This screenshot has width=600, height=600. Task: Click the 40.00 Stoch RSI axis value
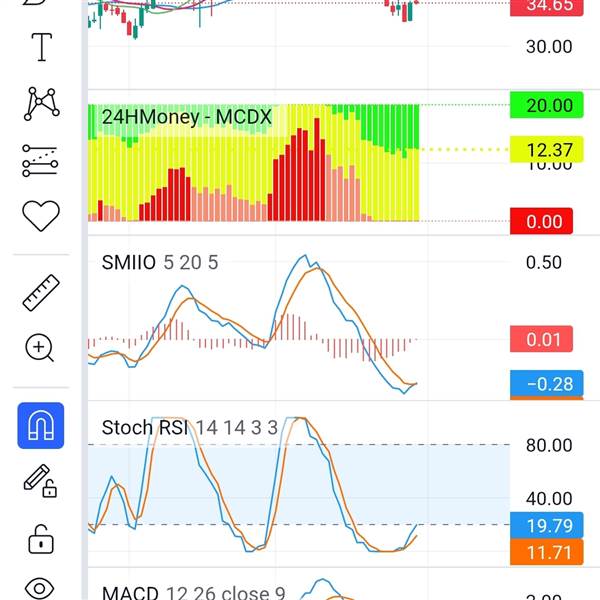pos(549,499)
